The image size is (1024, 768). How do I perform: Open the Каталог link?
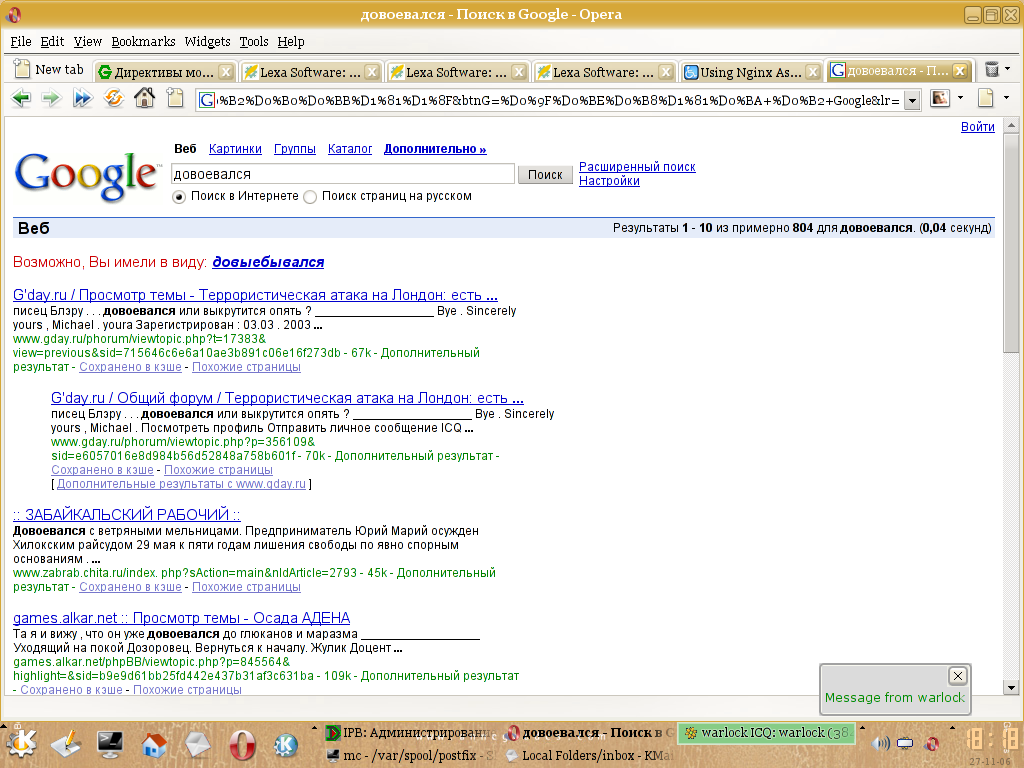click(350, 149)
